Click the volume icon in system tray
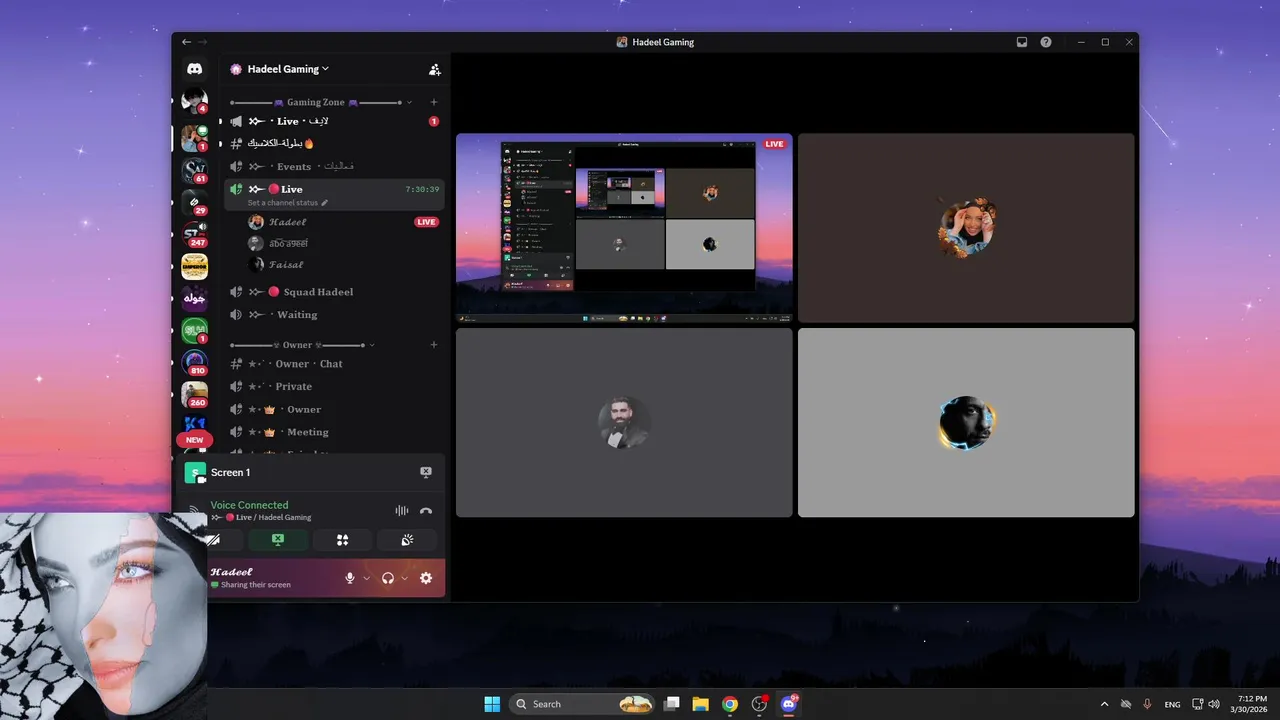The image size is (1280, 720). 1214,704
